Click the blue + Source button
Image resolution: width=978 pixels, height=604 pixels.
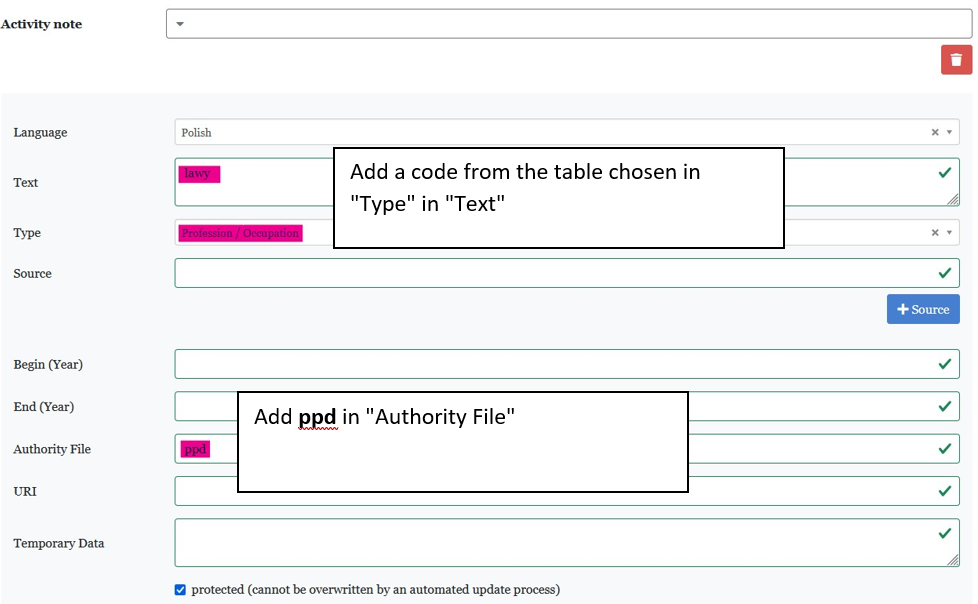[922, 309]
